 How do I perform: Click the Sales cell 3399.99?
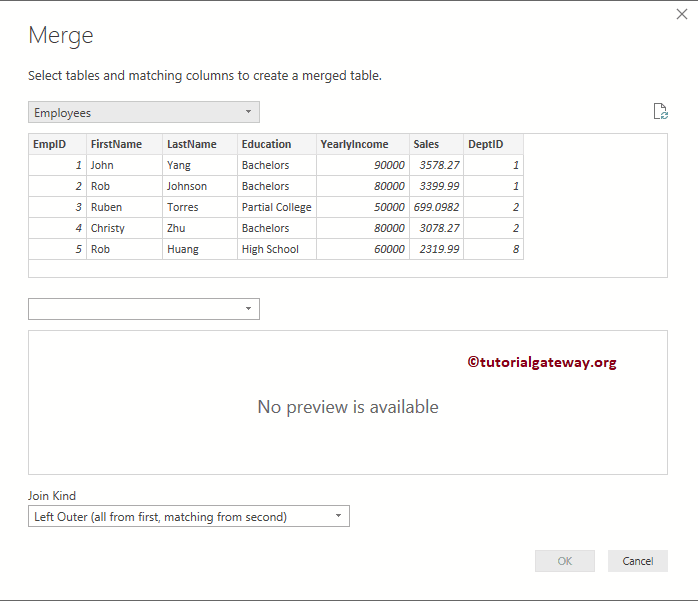pos(436,186)
